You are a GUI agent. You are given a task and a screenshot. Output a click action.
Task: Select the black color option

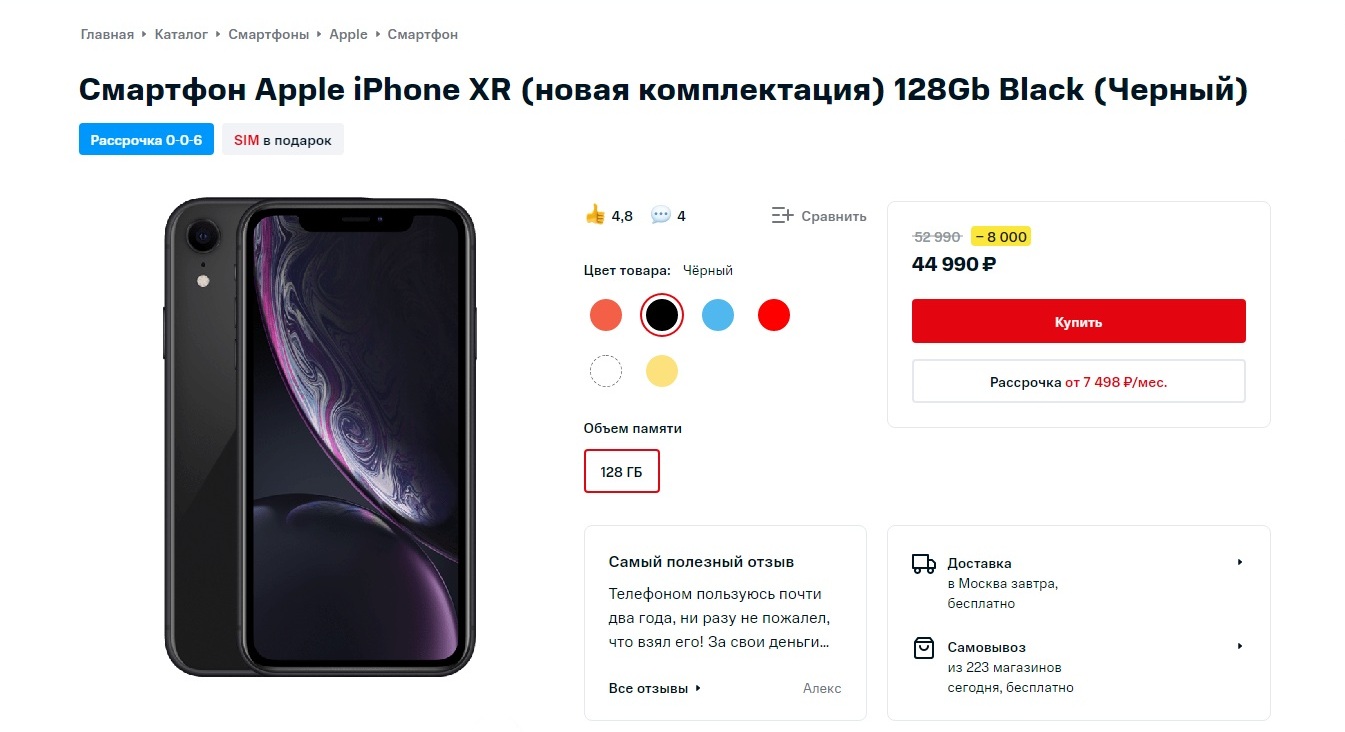click(662, 315)
